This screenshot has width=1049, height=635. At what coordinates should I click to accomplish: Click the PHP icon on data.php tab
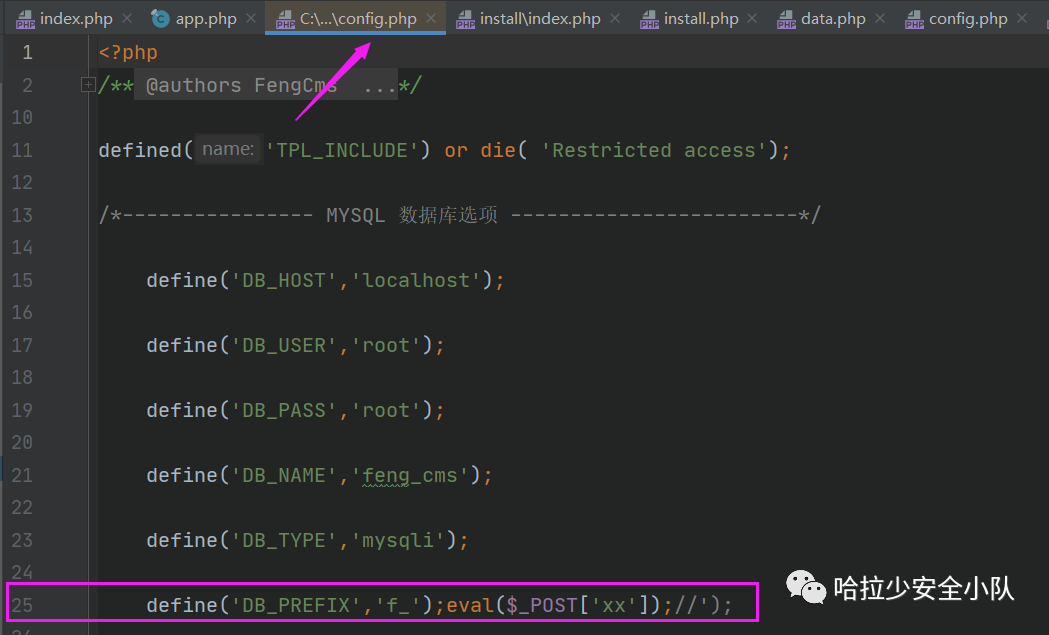tap(786, 19)
